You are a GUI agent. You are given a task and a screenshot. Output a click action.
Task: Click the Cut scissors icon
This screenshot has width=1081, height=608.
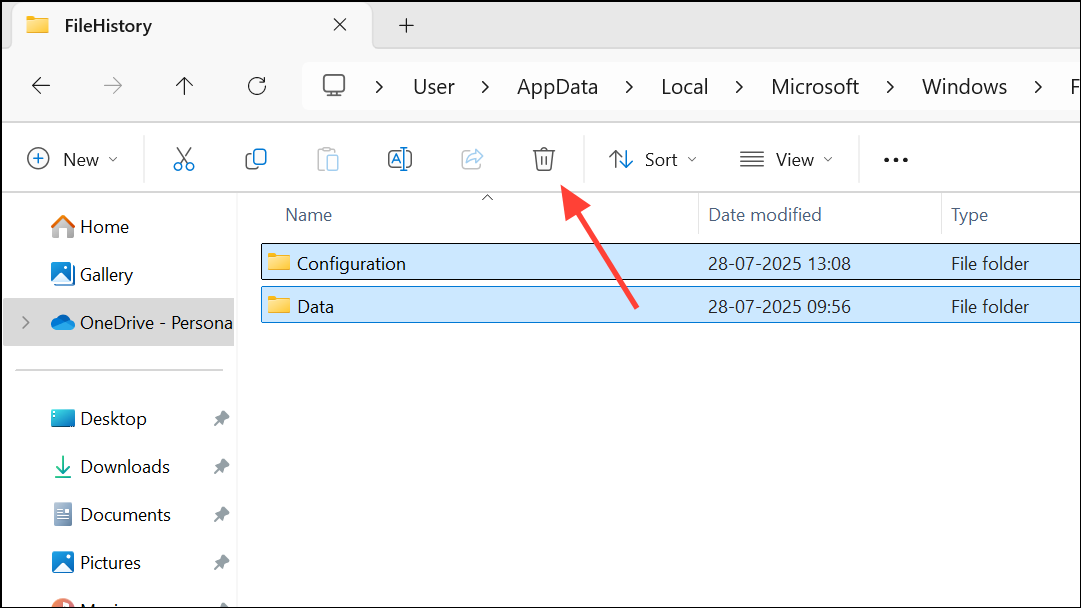tap(184, 159)
